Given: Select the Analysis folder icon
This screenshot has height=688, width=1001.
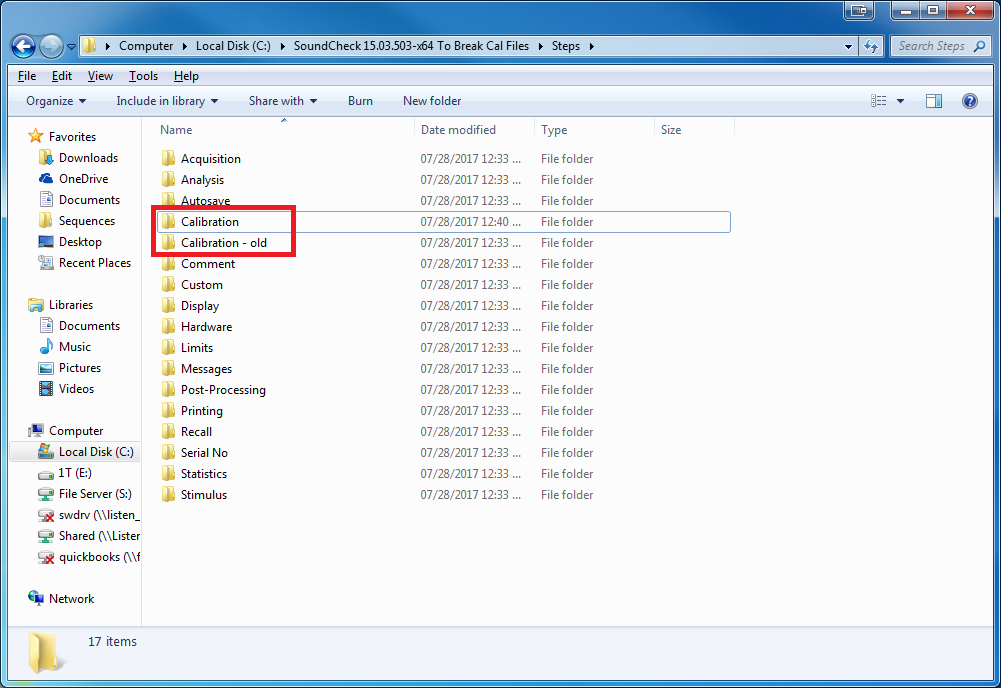Looking at the screenshot, I should pos(169,179).
